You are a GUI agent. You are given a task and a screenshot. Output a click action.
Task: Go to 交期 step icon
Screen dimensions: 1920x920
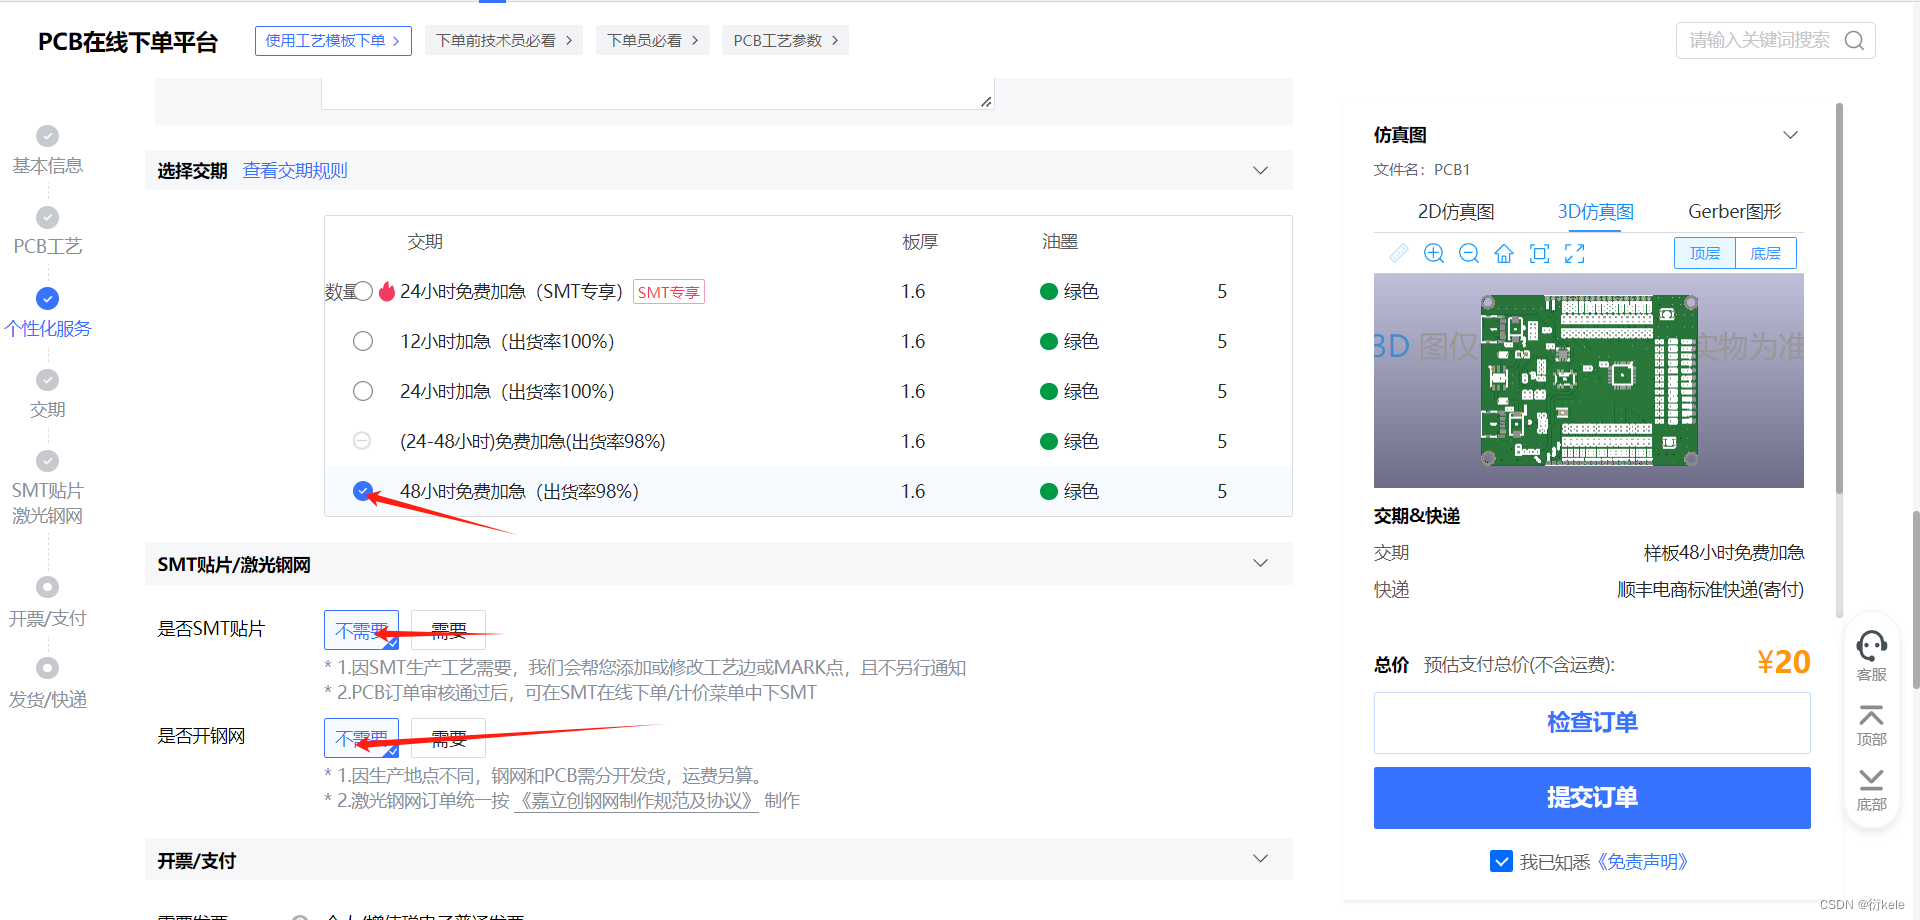click(47, 380)
